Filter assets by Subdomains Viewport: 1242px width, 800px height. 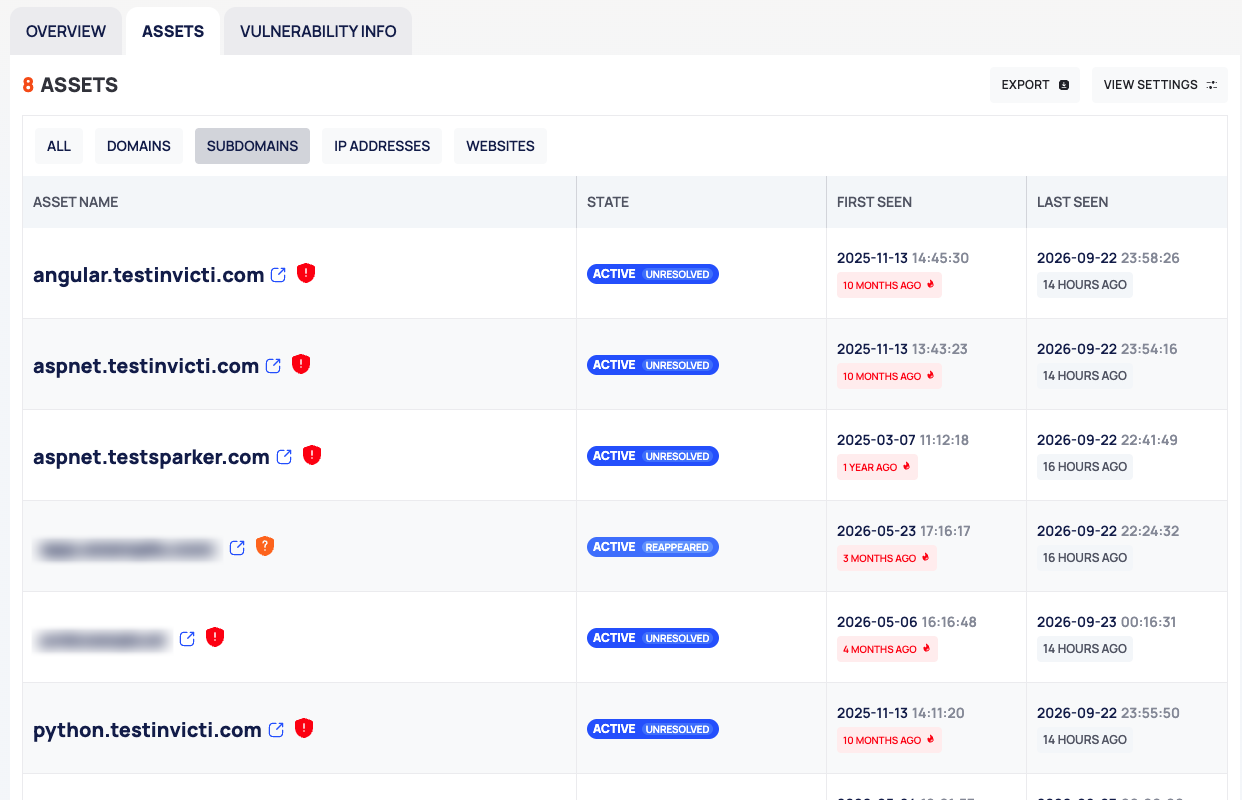(252, 146)
